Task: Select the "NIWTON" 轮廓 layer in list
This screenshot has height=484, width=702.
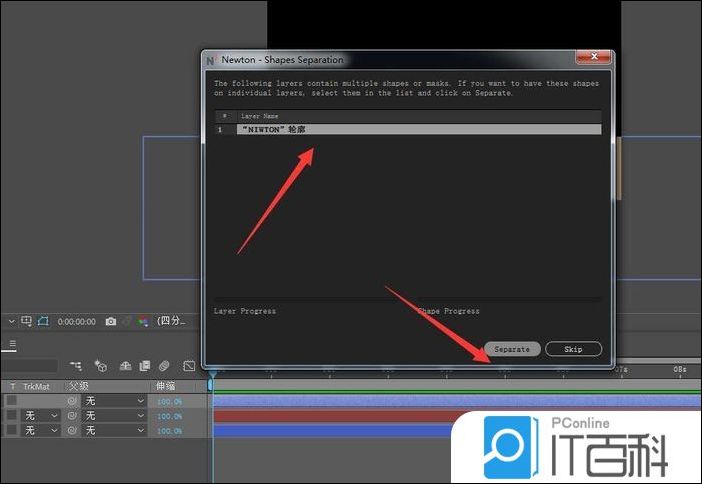Action: (x=419, y=129)
